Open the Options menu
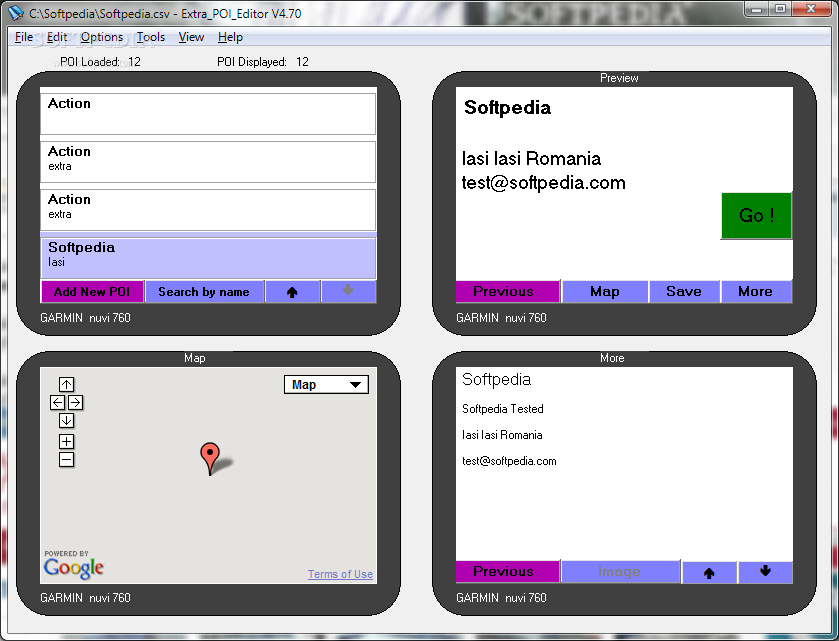The height and width of the screenshot is (641, 839). [102, 37]
